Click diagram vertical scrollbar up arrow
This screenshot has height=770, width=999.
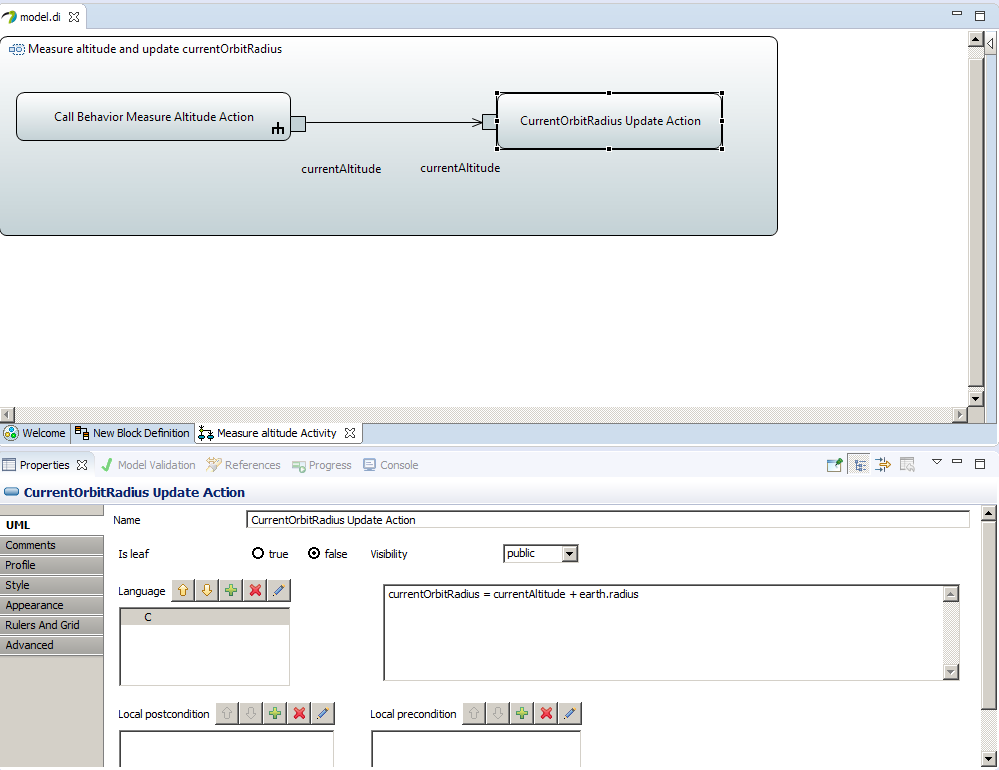click(975, 39)
